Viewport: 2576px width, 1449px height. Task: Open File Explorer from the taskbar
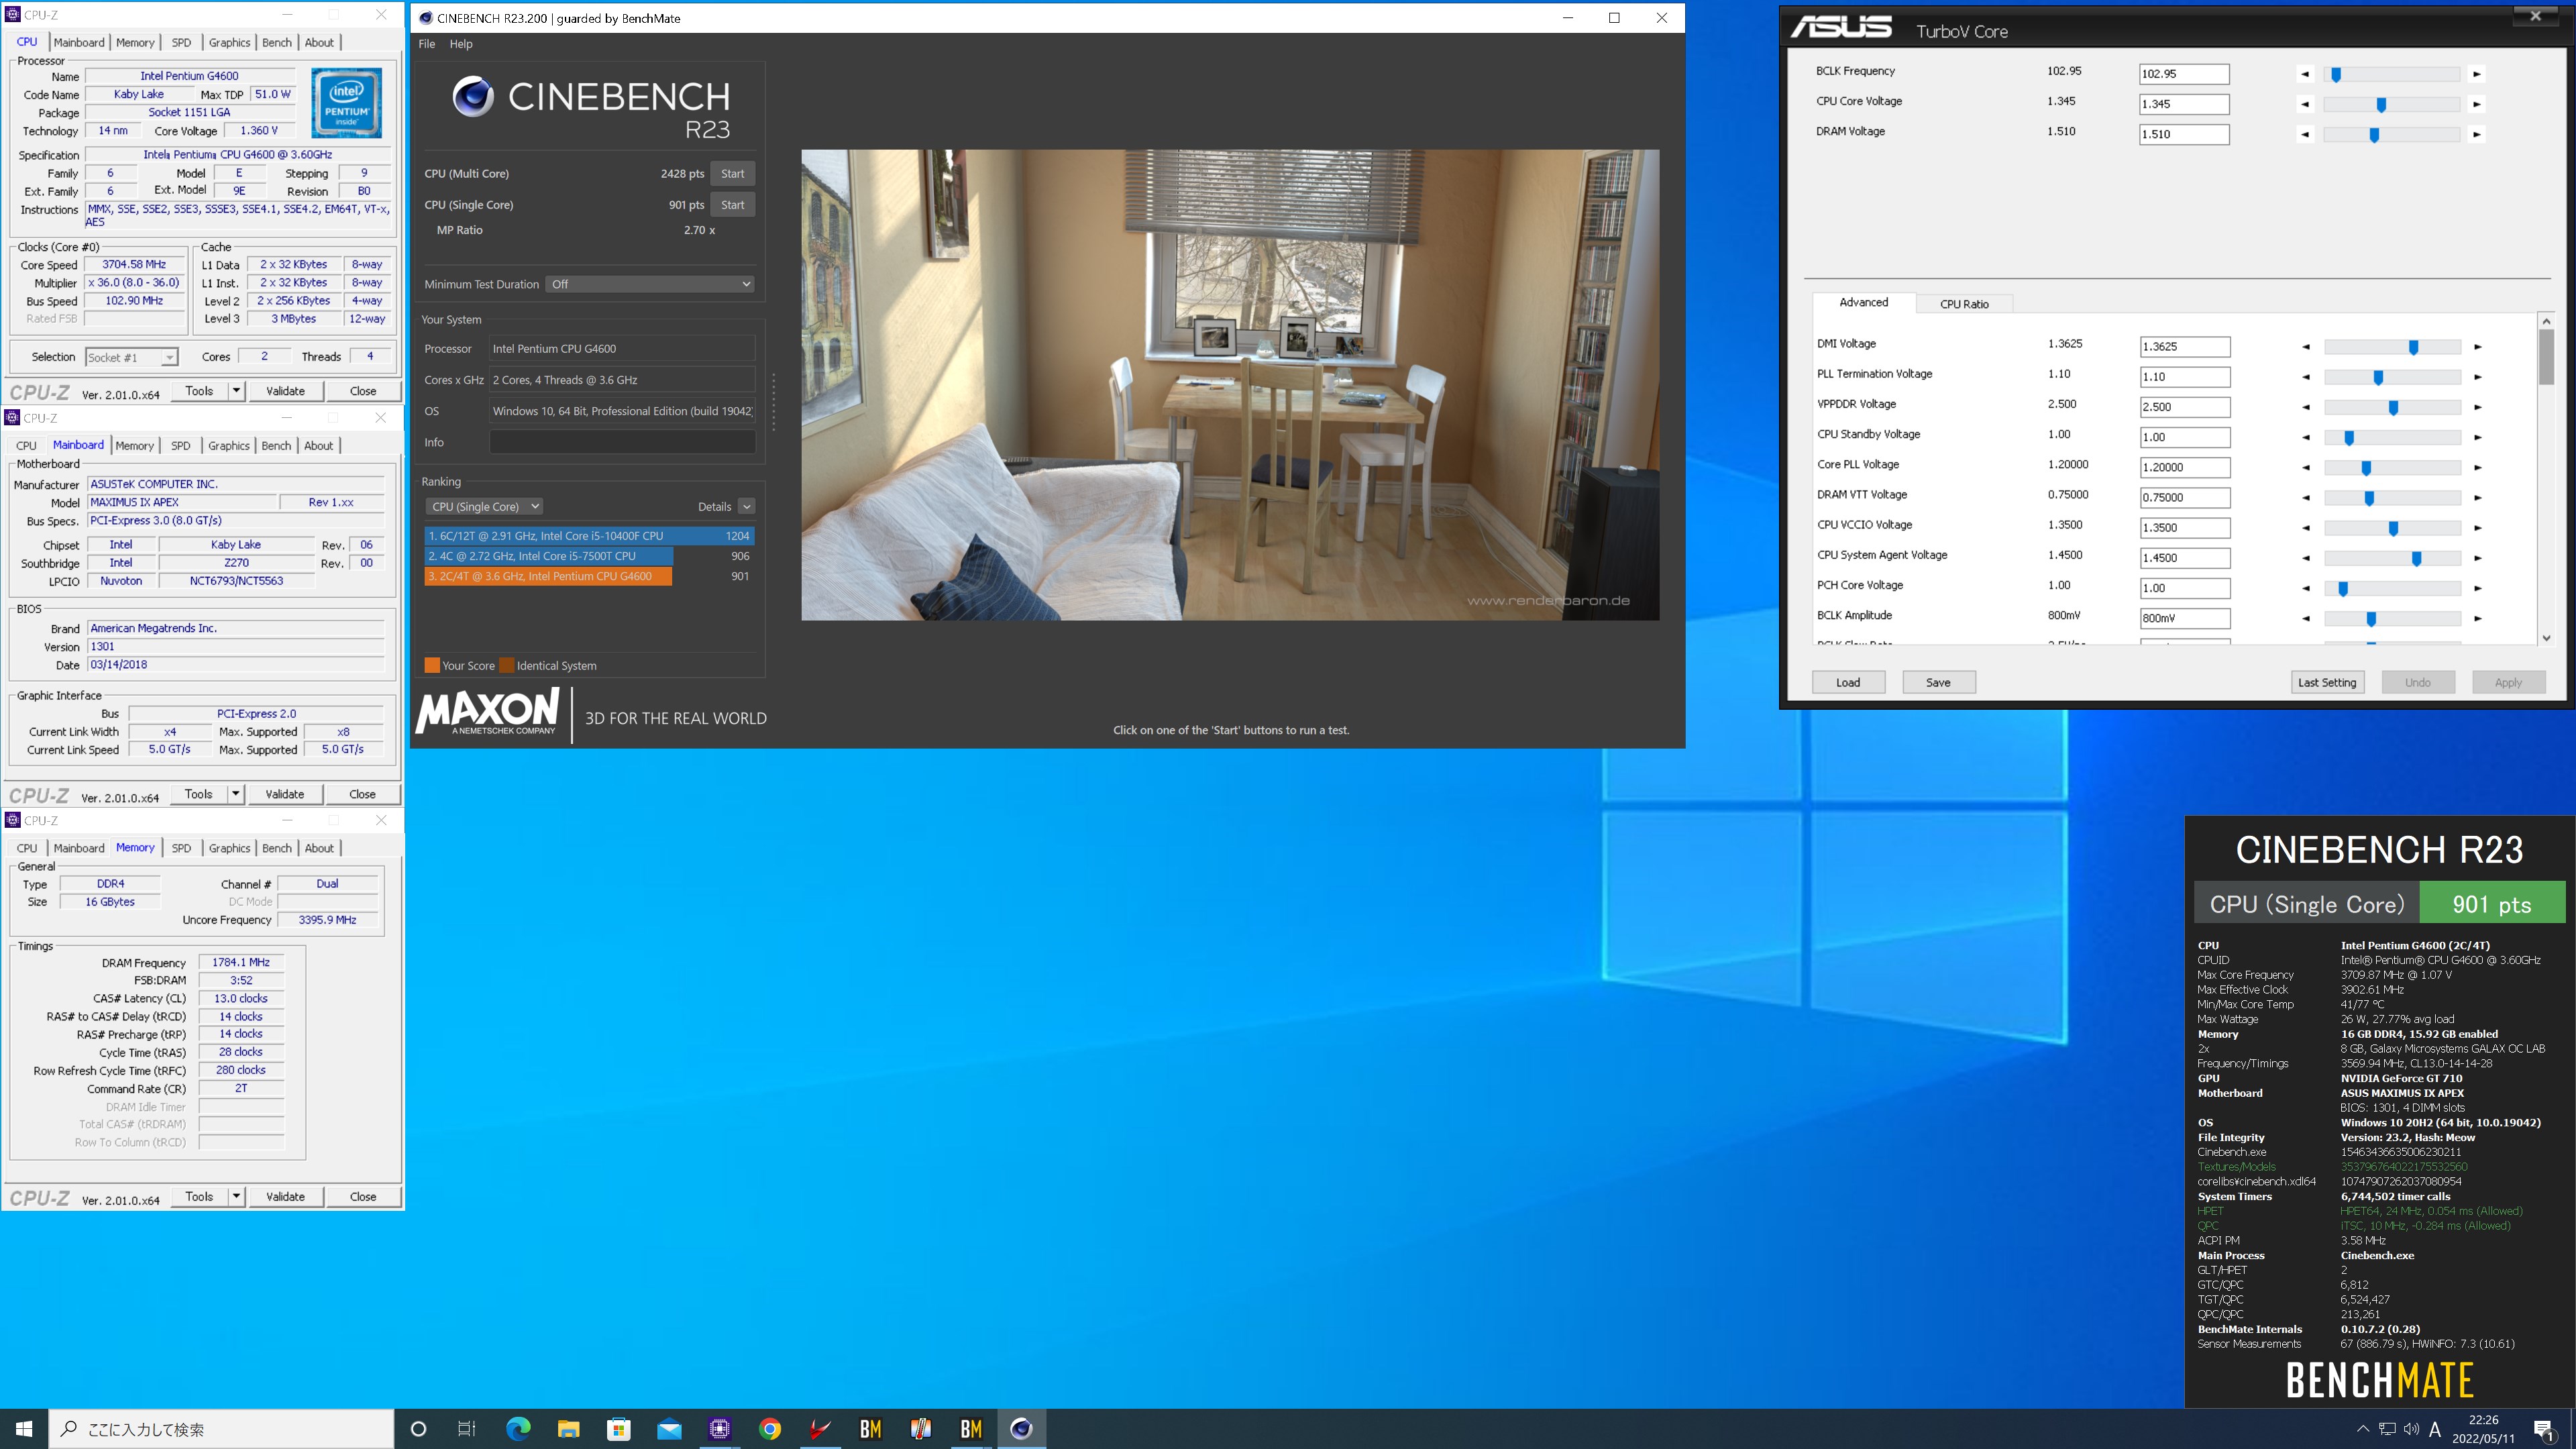pyautogui.click(x=568, y=1429)
